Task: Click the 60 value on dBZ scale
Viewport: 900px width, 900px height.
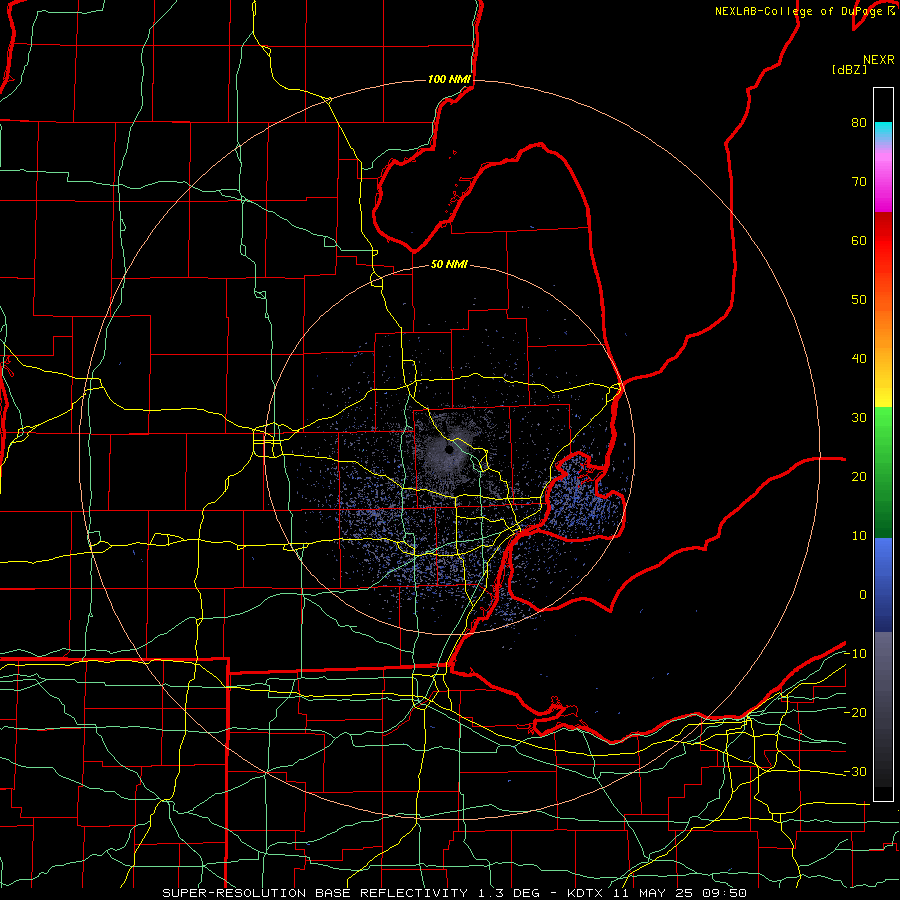Action: click(x=859, y=240)
